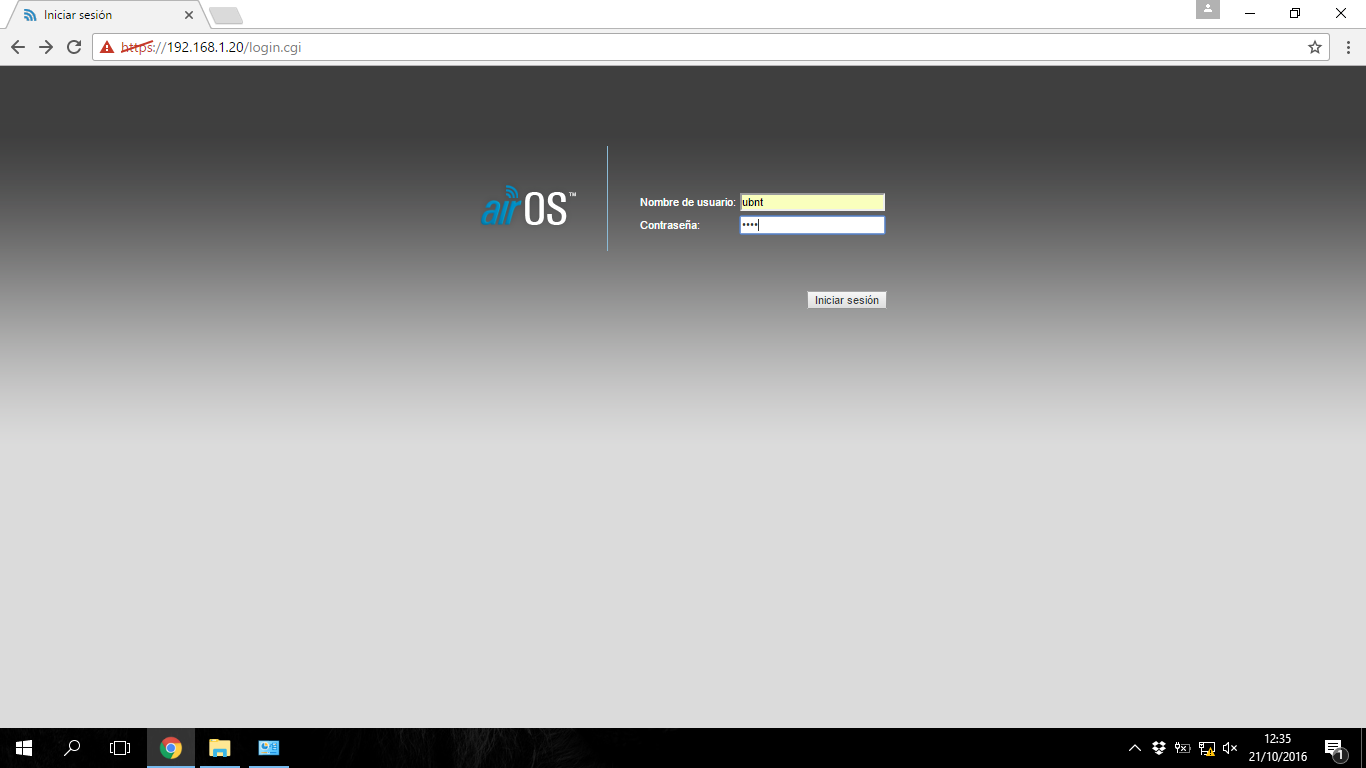Open the Action Center notifications icon
1366x768 pixels.
click(x=1334, y=748)
